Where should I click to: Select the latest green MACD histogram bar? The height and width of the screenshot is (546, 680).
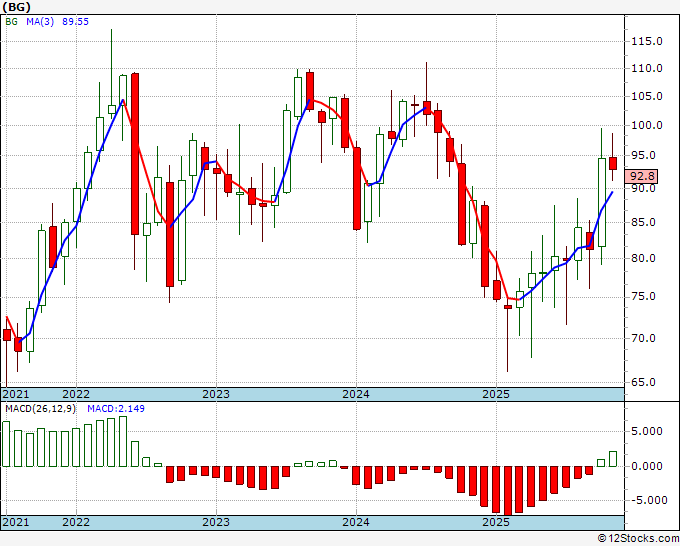[613, 459]
